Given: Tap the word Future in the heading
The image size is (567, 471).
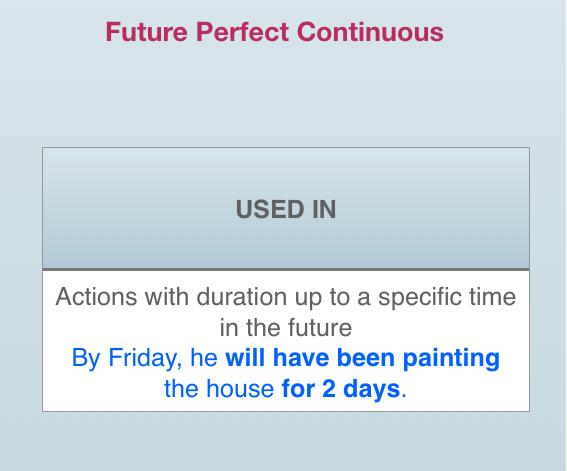Looking at the screenshot, I should click(147, 32).
